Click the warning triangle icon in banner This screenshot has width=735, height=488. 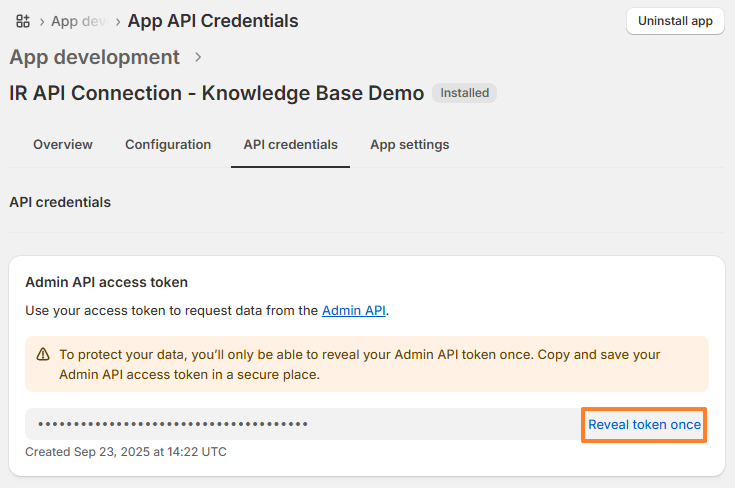[x=43, y=354]
